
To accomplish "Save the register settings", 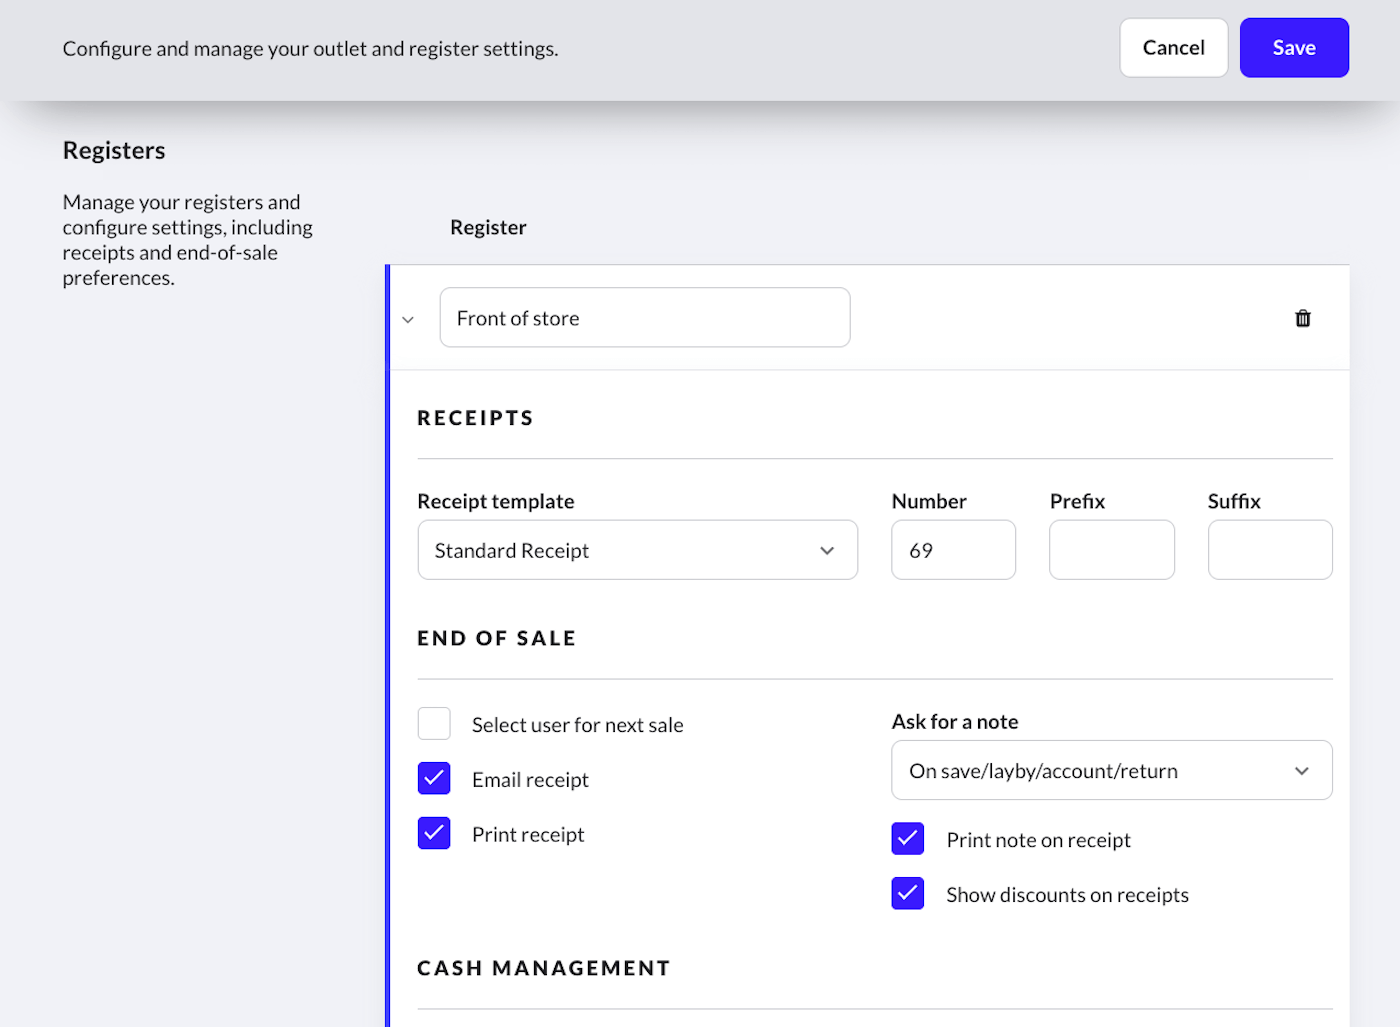I will tap(1293, 48).
